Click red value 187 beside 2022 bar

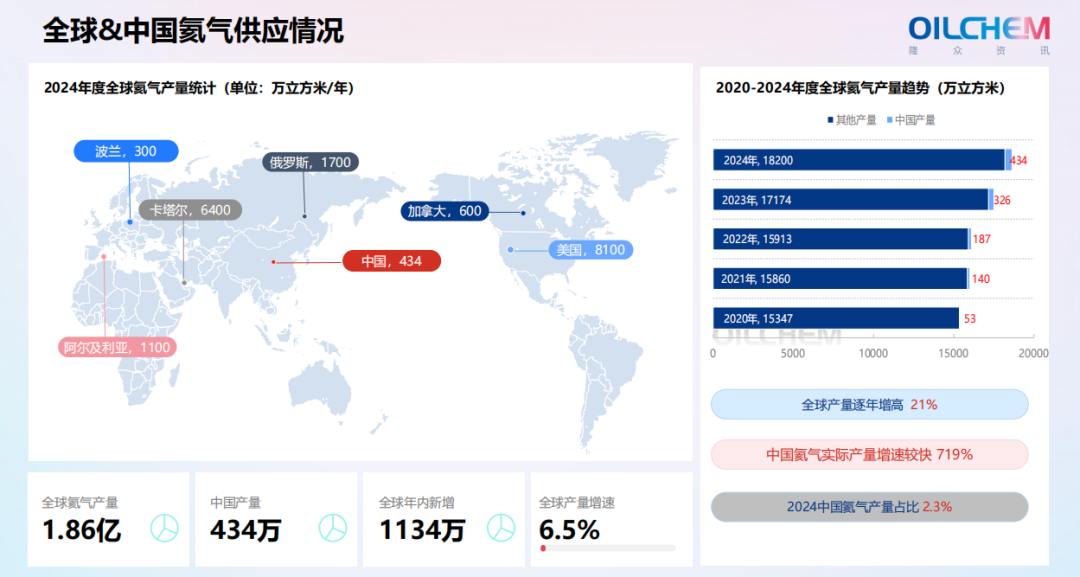point(982,240)
